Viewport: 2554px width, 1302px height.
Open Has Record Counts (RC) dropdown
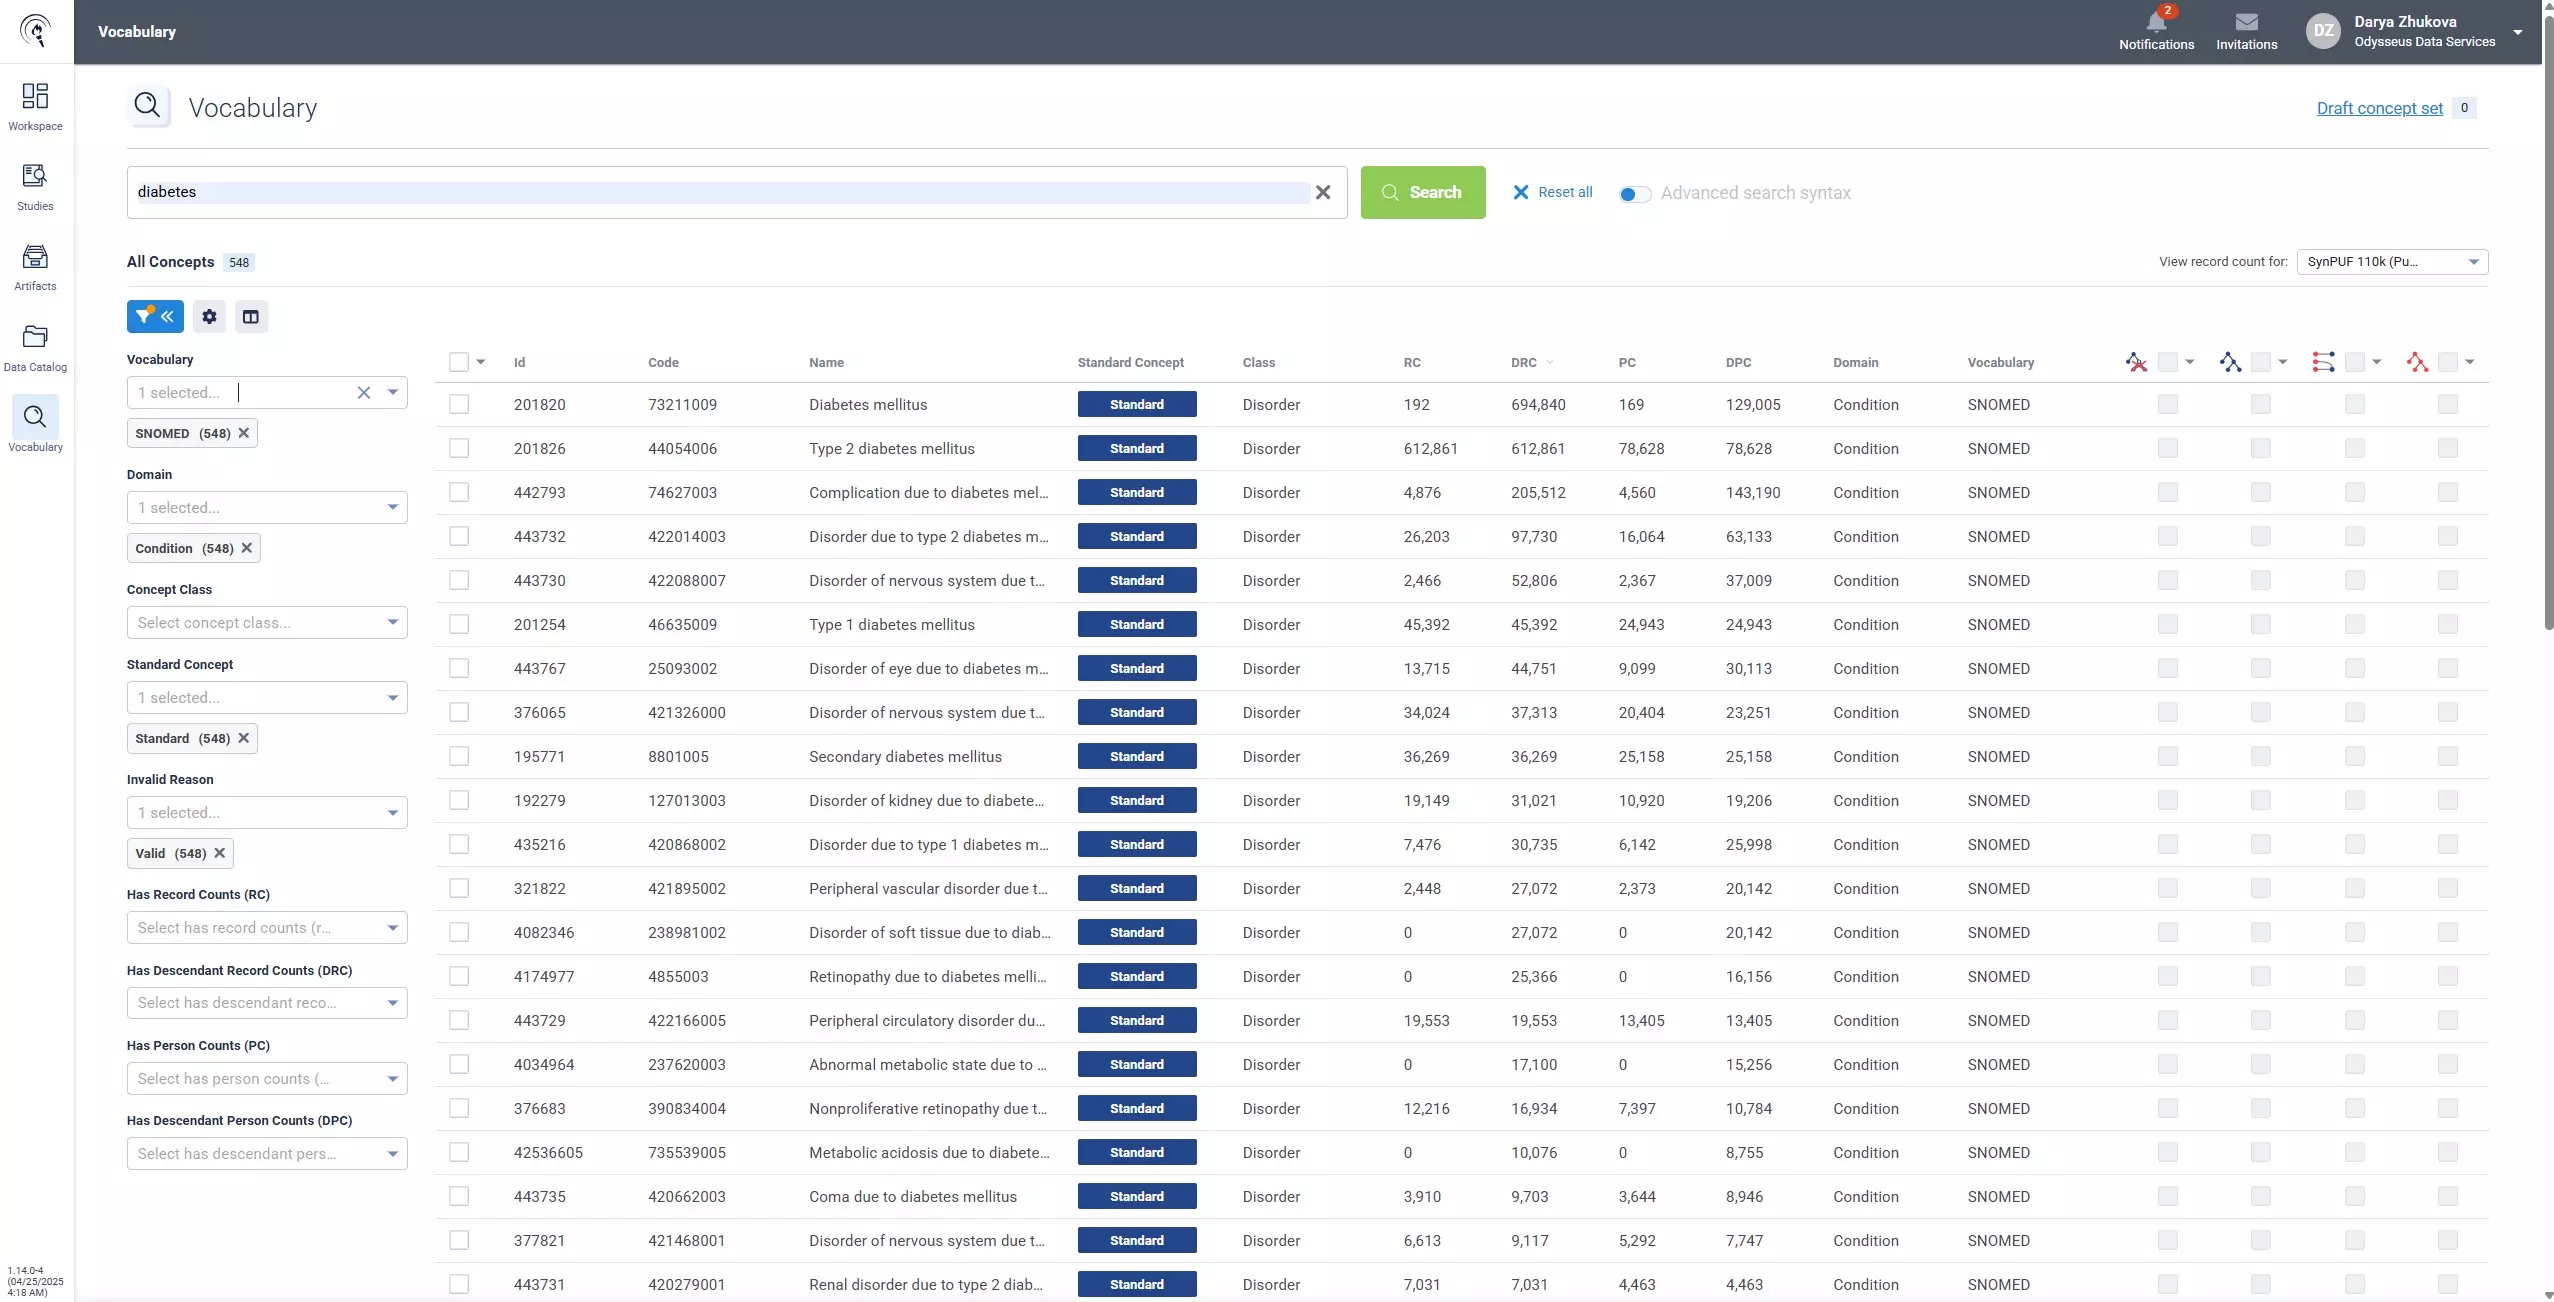point(267,927)
